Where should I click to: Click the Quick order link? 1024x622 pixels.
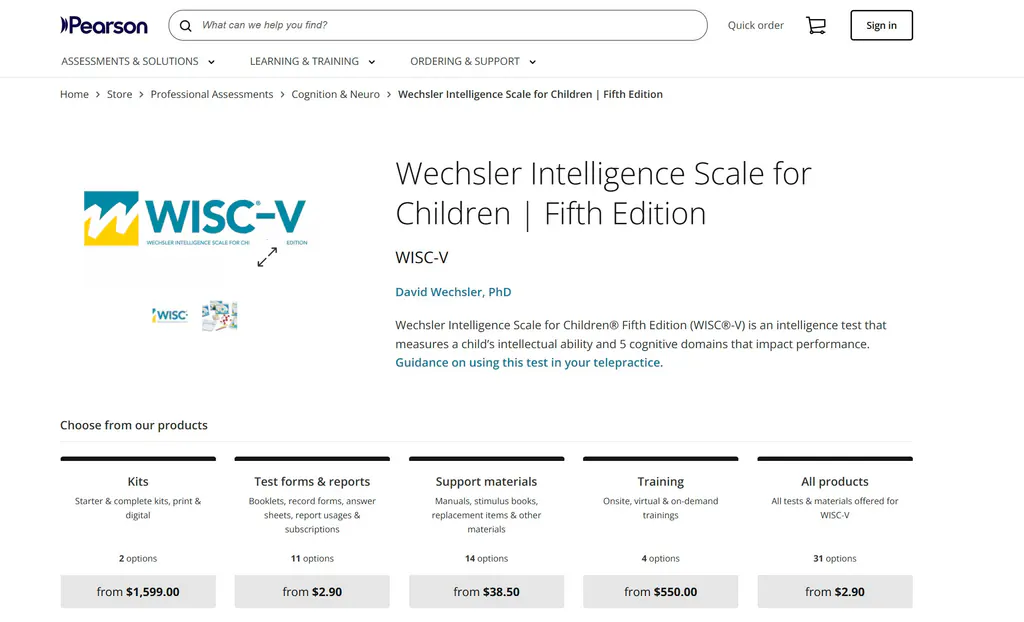[756, 25]
